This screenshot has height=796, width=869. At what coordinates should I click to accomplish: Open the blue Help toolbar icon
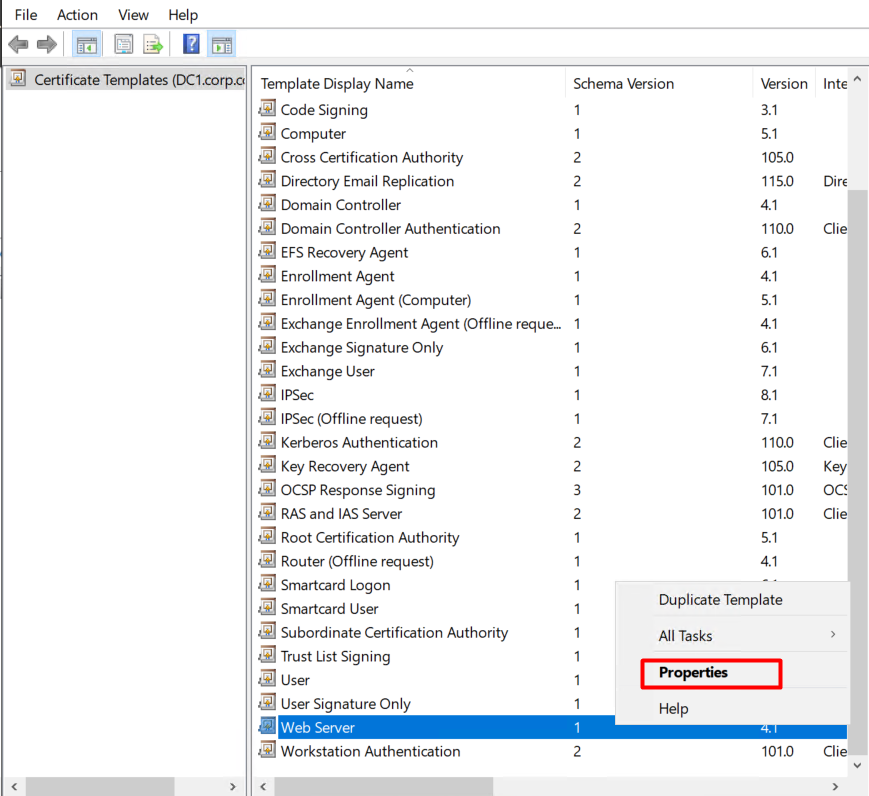pyautogui.click(x=191, y=44)
